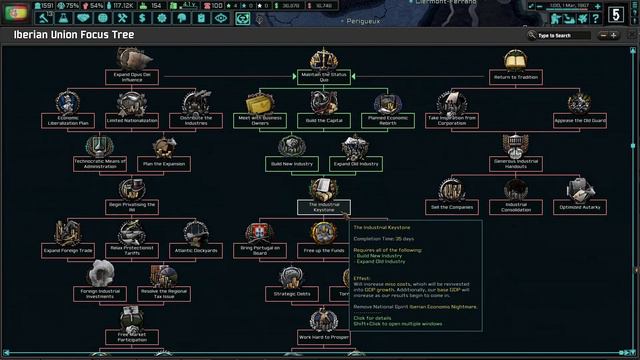
Task: Decrease game speed with the minus
Action: (540, 6)
